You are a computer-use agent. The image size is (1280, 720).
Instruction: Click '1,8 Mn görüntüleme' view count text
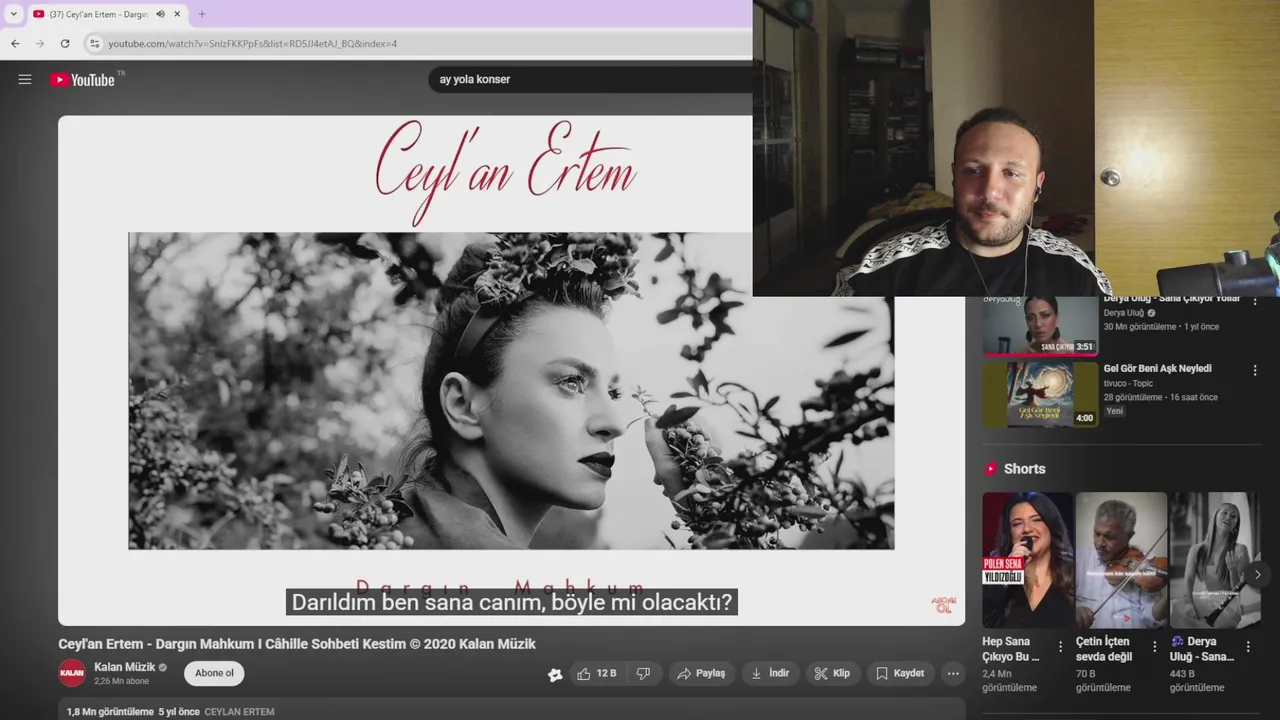pos(110,712)
